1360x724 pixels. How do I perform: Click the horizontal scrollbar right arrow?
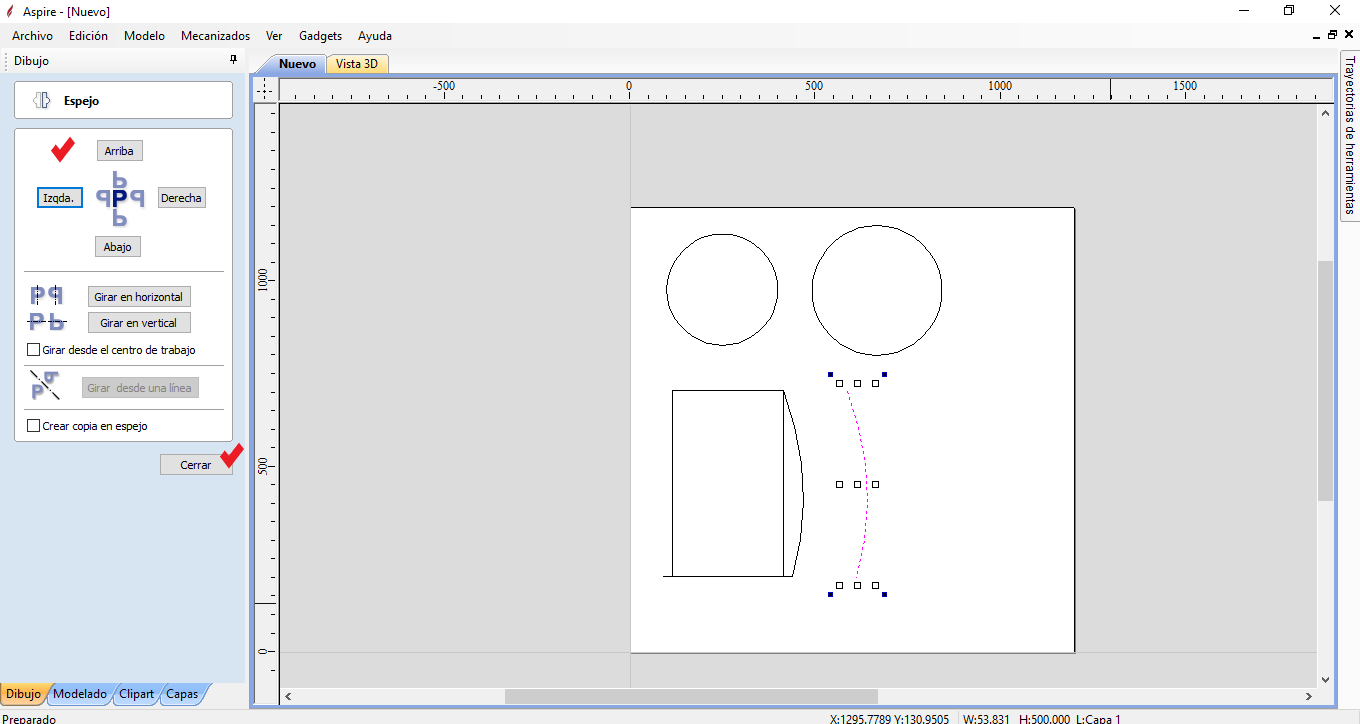coord(1308,696)
